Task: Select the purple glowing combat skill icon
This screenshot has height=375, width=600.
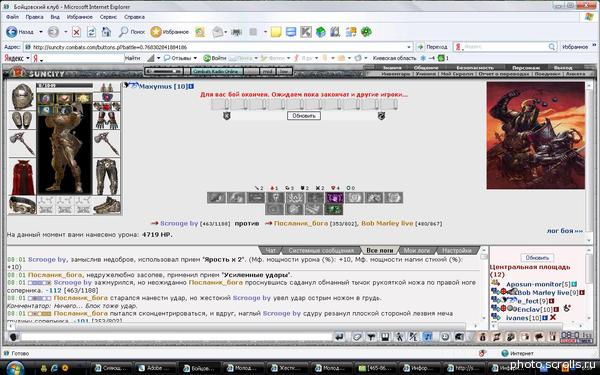Action: 334,197
